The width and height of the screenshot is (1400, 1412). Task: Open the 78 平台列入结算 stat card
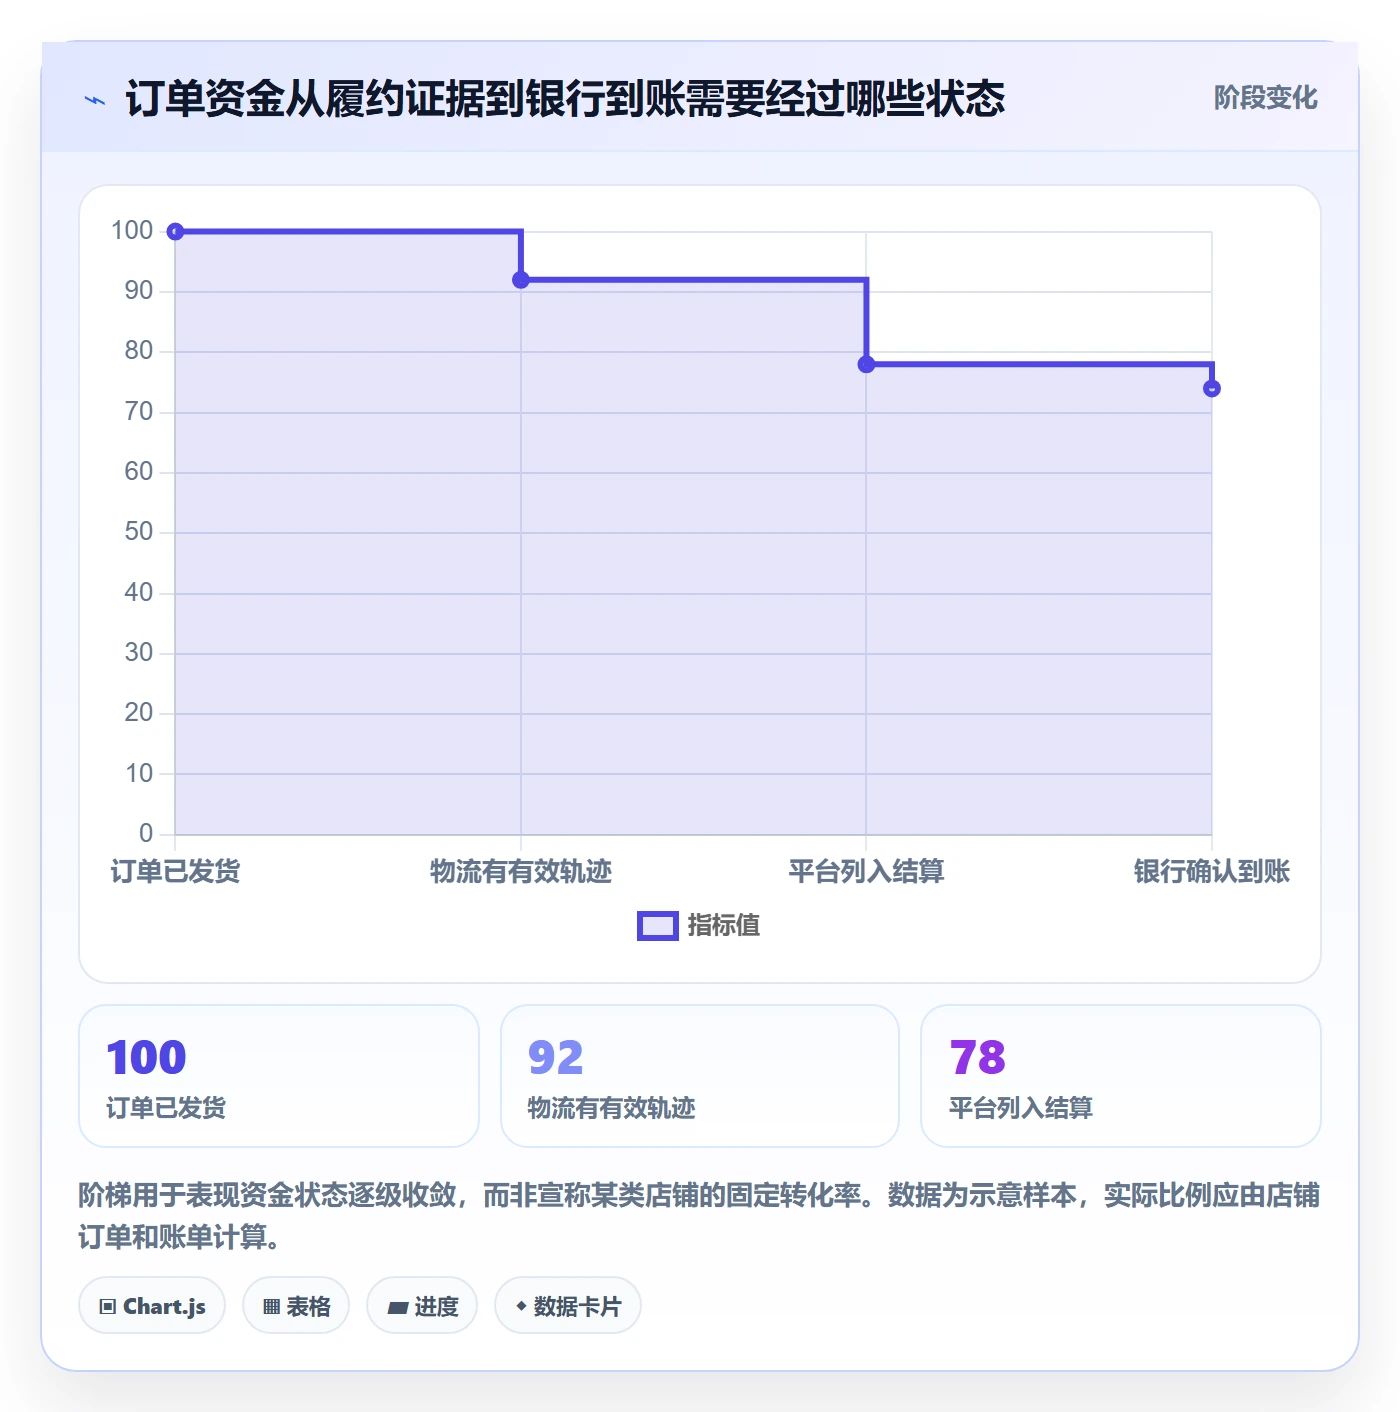1121,1076
